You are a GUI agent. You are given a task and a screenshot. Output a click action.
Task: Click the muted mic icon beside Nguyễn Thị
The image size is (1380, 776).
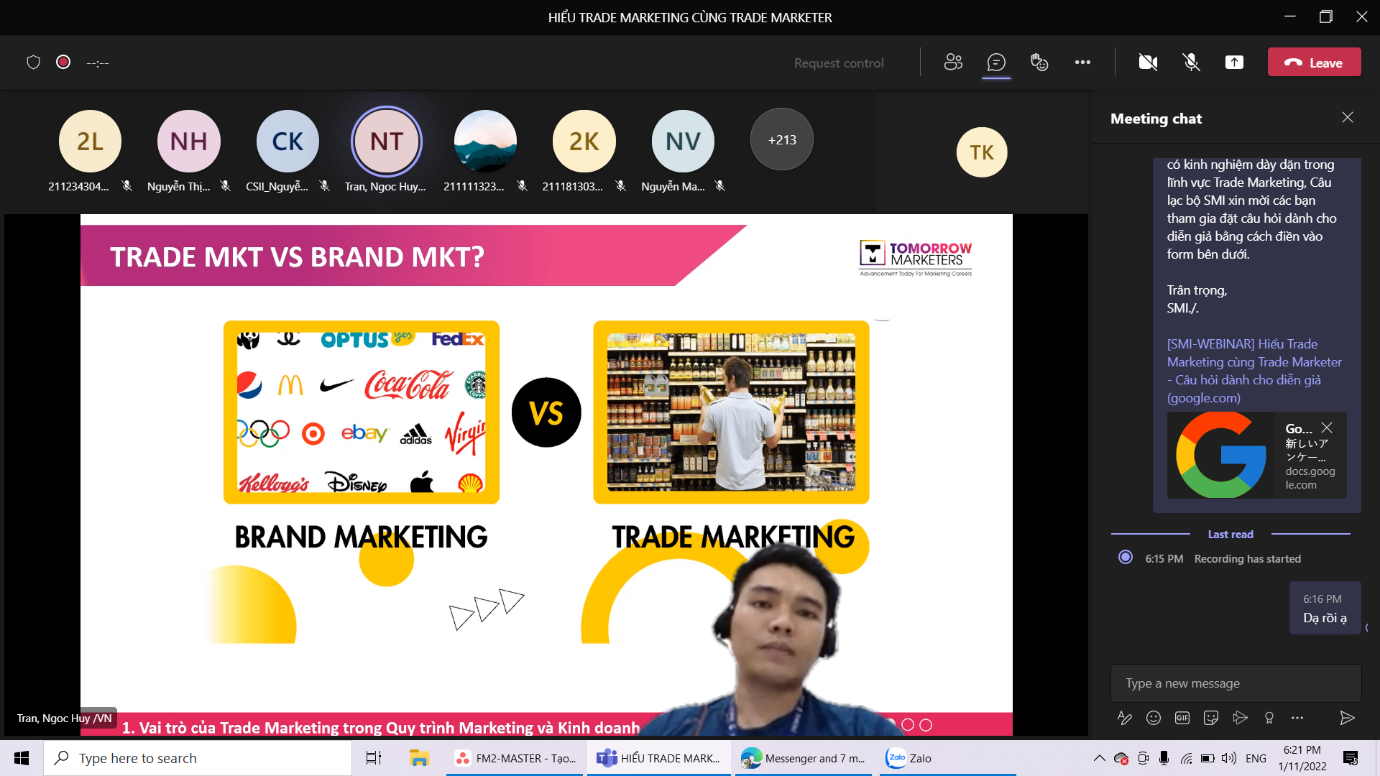click(225, 186)
